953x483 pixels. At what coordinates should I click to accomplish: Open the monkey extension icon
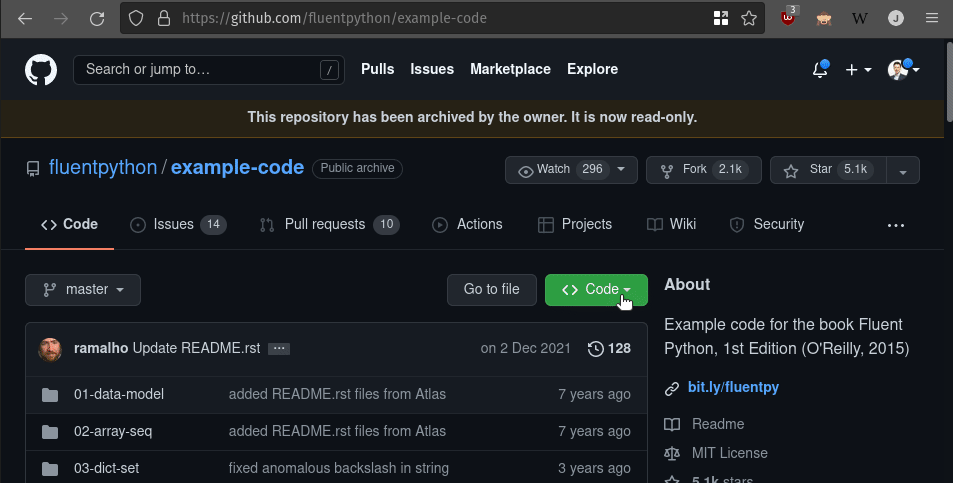pos(824,18)
